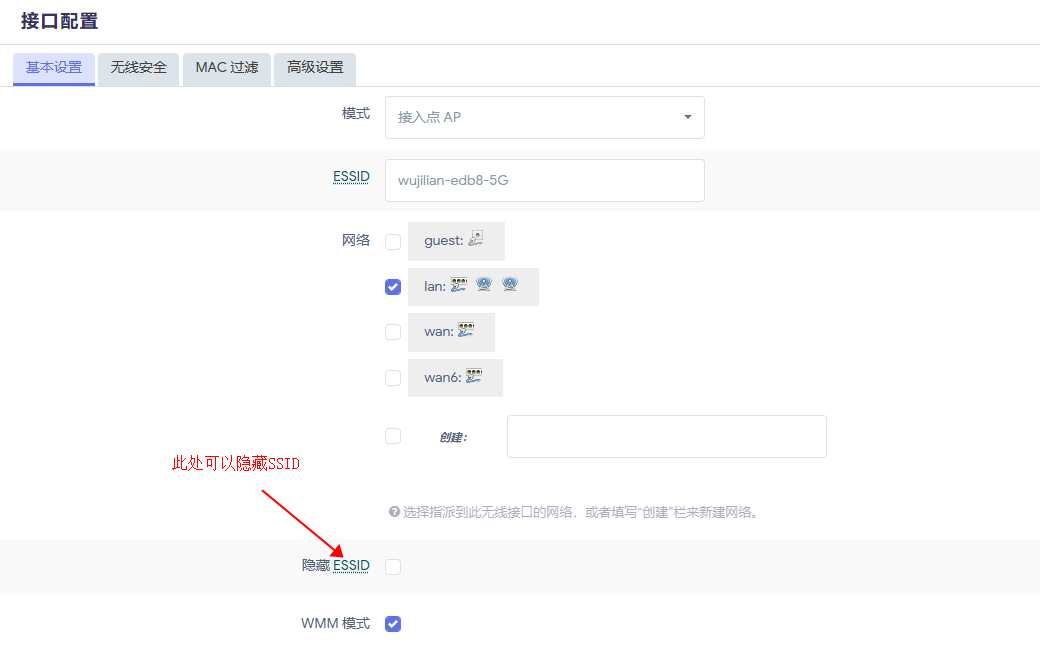1040x665 pixels.
Task: Click the ESSID field containing wujilian-edb8-5G
Action: point(544,180)
